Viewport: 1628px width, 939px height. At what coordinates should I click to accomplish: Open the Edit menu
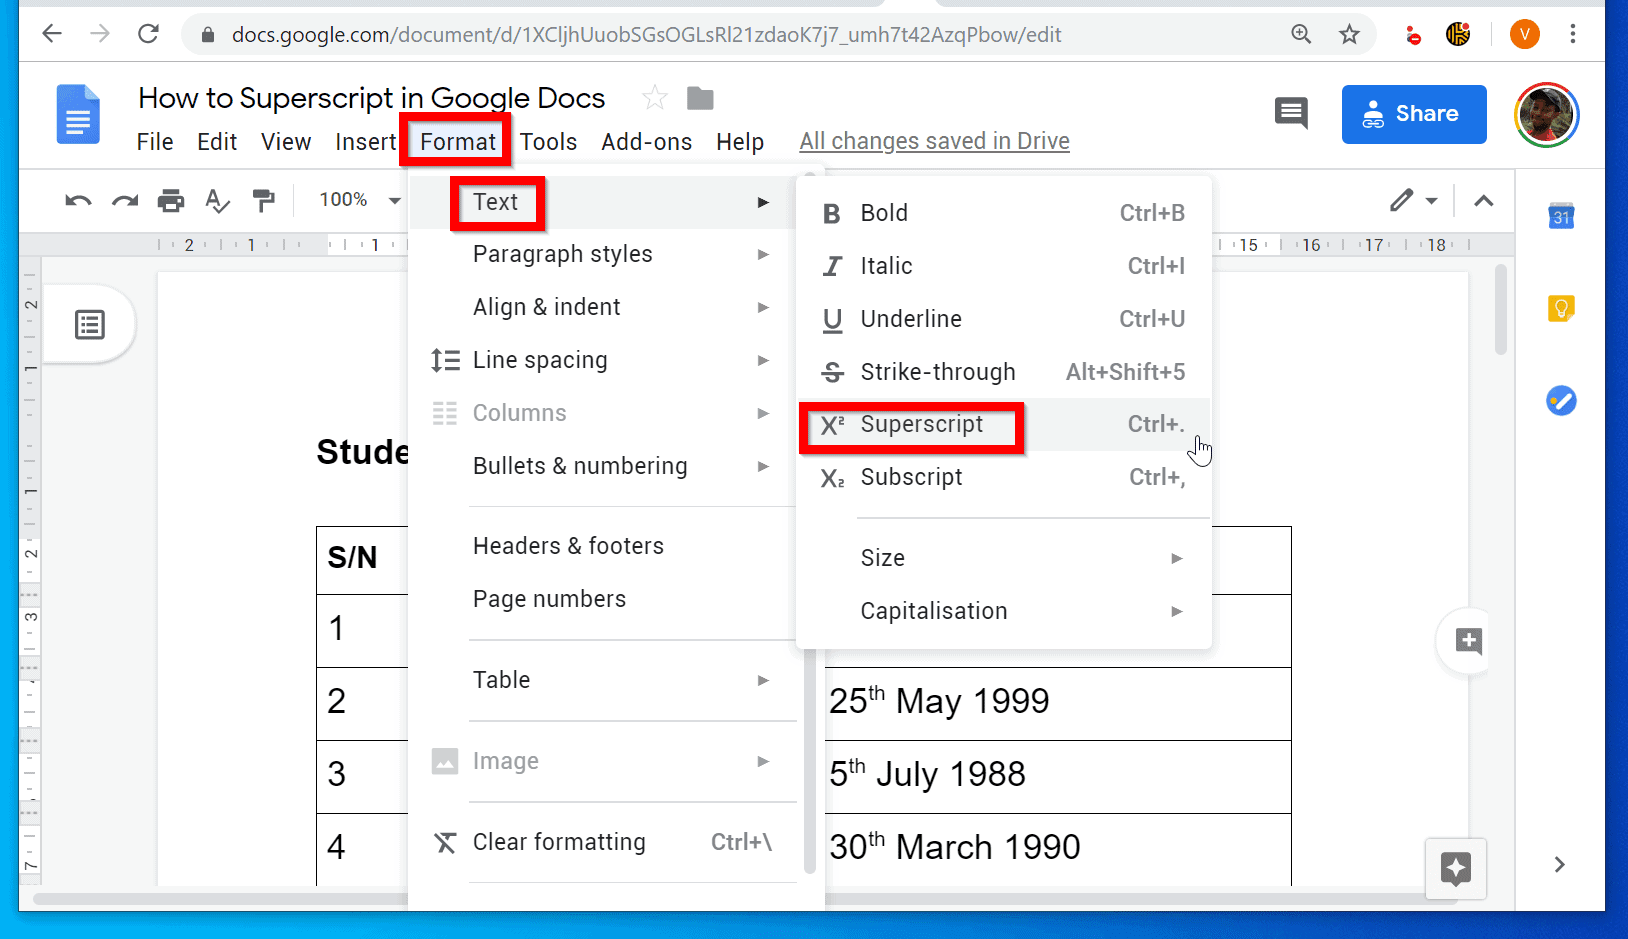tap(217, 142)
